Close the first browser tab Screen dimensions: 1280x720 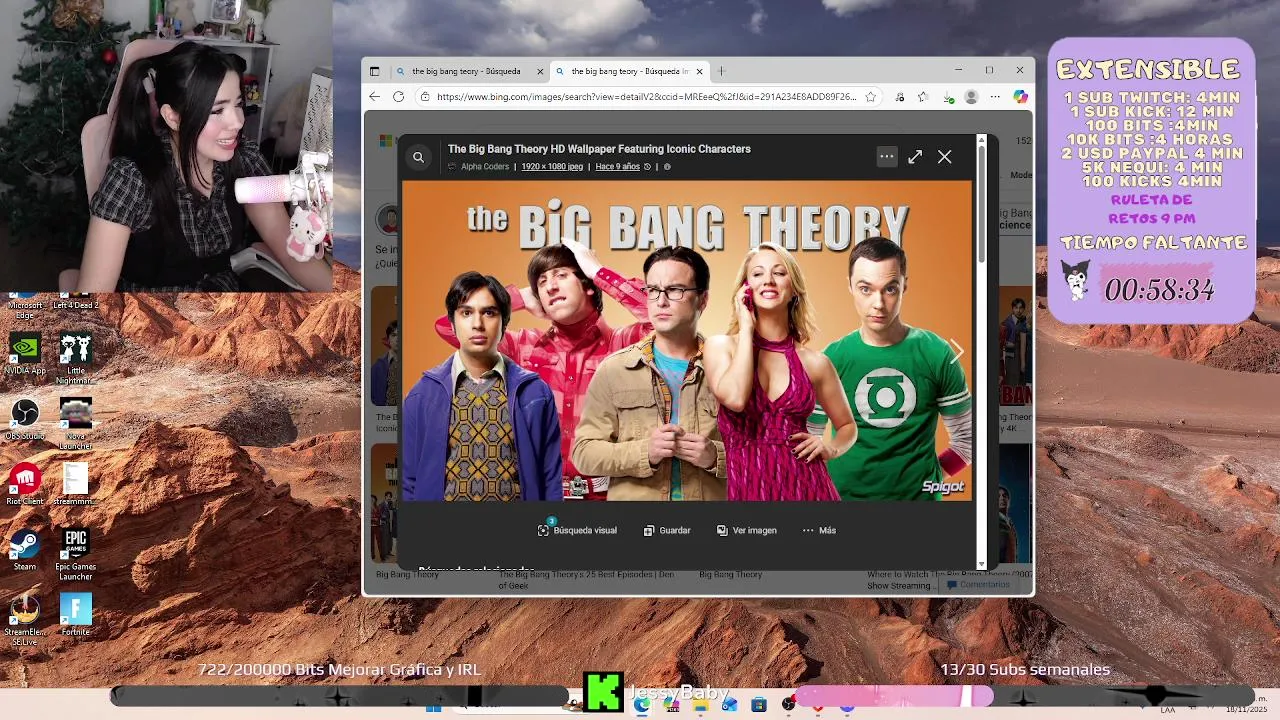[x=541, y=72]
